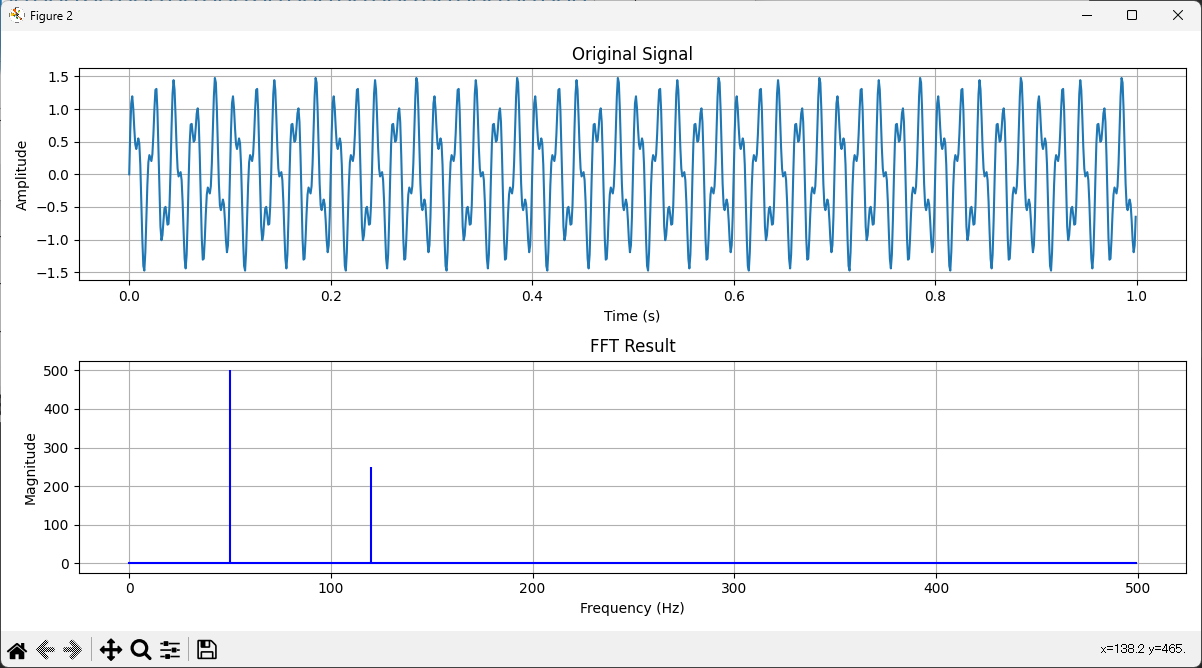Click the FFT Result plot title
This screenshot has width=1202, height=668.
[632, 345]
